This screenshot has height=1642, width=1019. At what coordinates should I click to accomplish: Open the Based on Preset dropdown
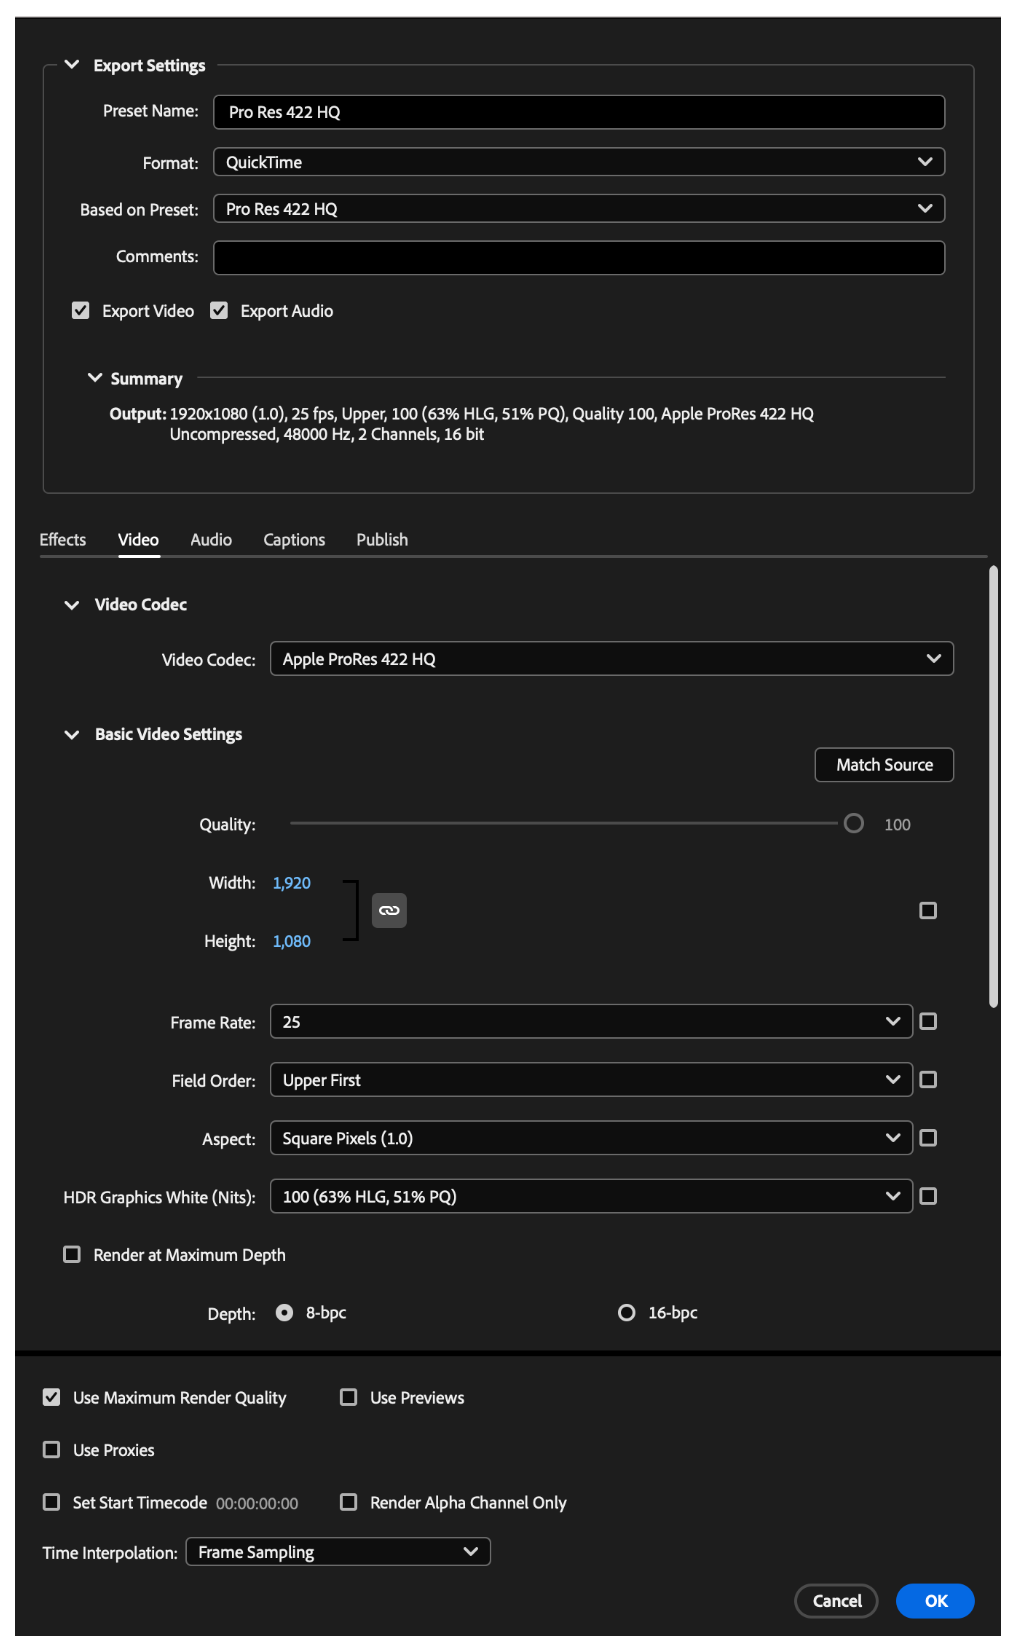579,209
